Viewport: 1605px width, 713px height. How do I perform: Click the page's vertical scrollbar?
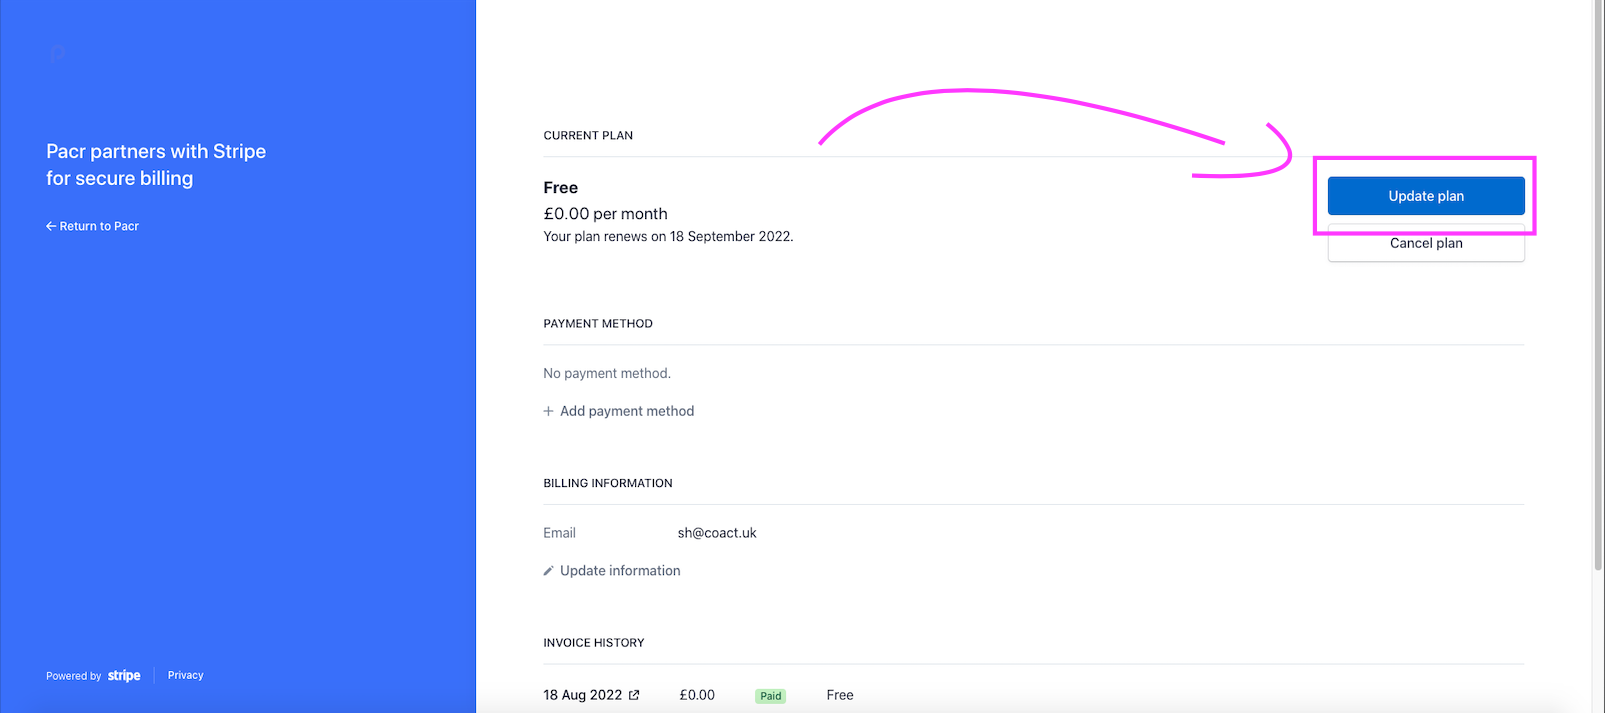click(1597, 300)
